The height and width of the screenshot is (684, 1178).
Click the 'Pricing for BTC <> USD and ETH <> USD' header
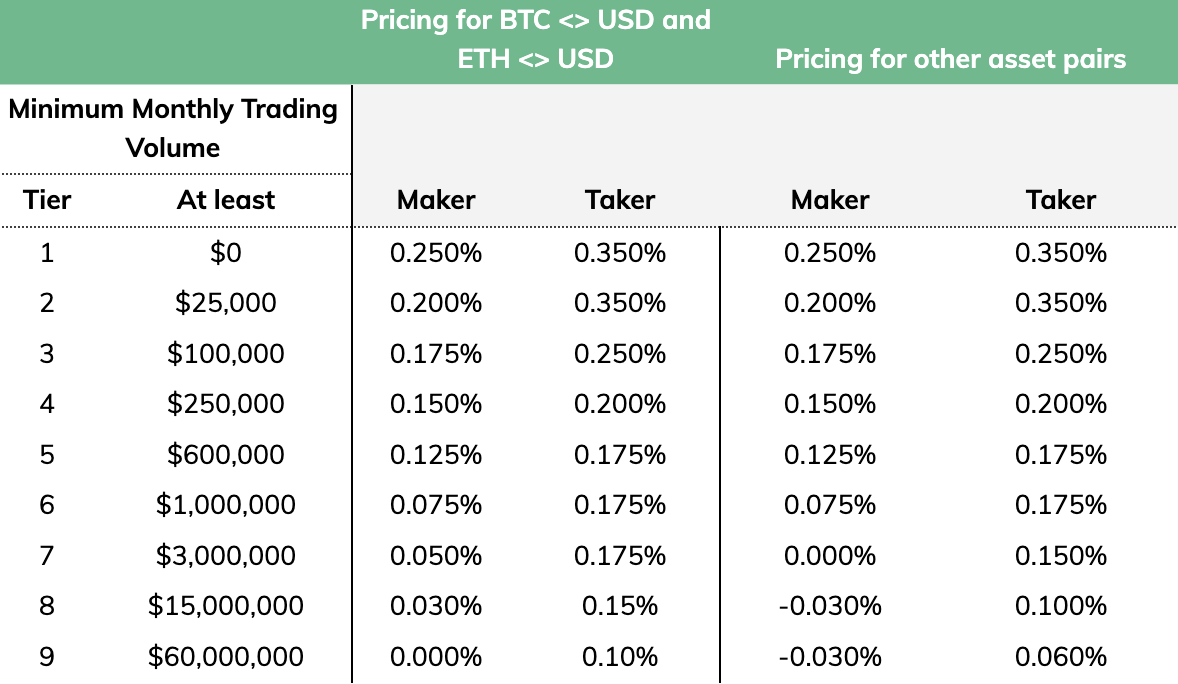tap(536, 39)
